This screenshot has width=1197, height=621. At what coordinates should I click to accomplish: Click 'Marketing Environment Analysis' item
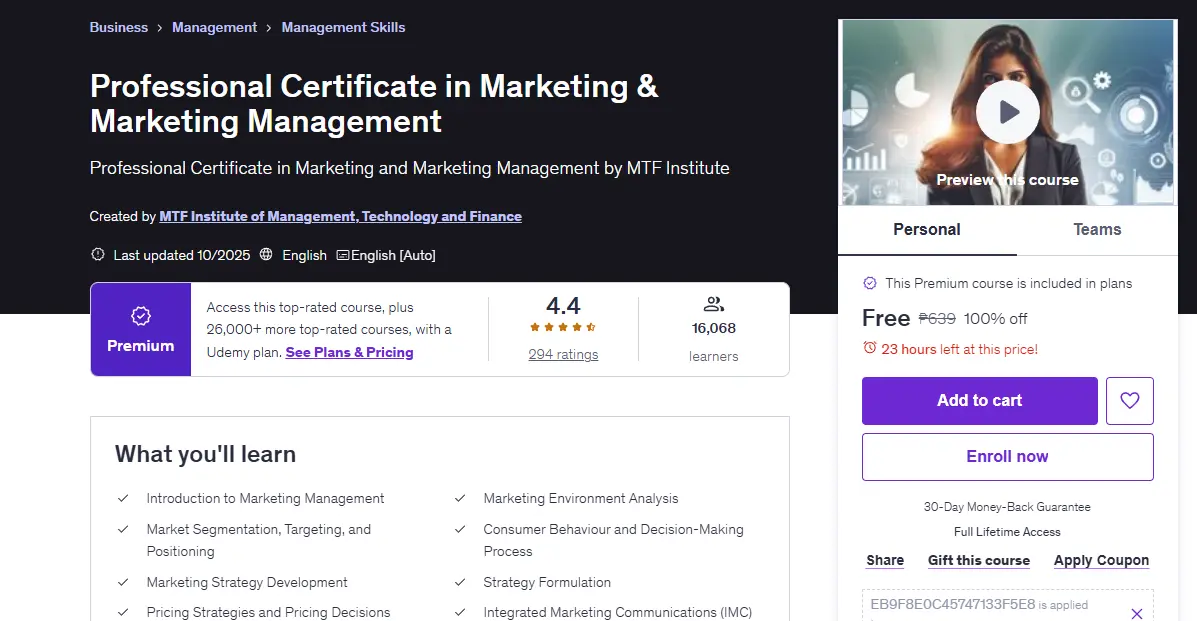pyautogui.click(x=580, y=498)
